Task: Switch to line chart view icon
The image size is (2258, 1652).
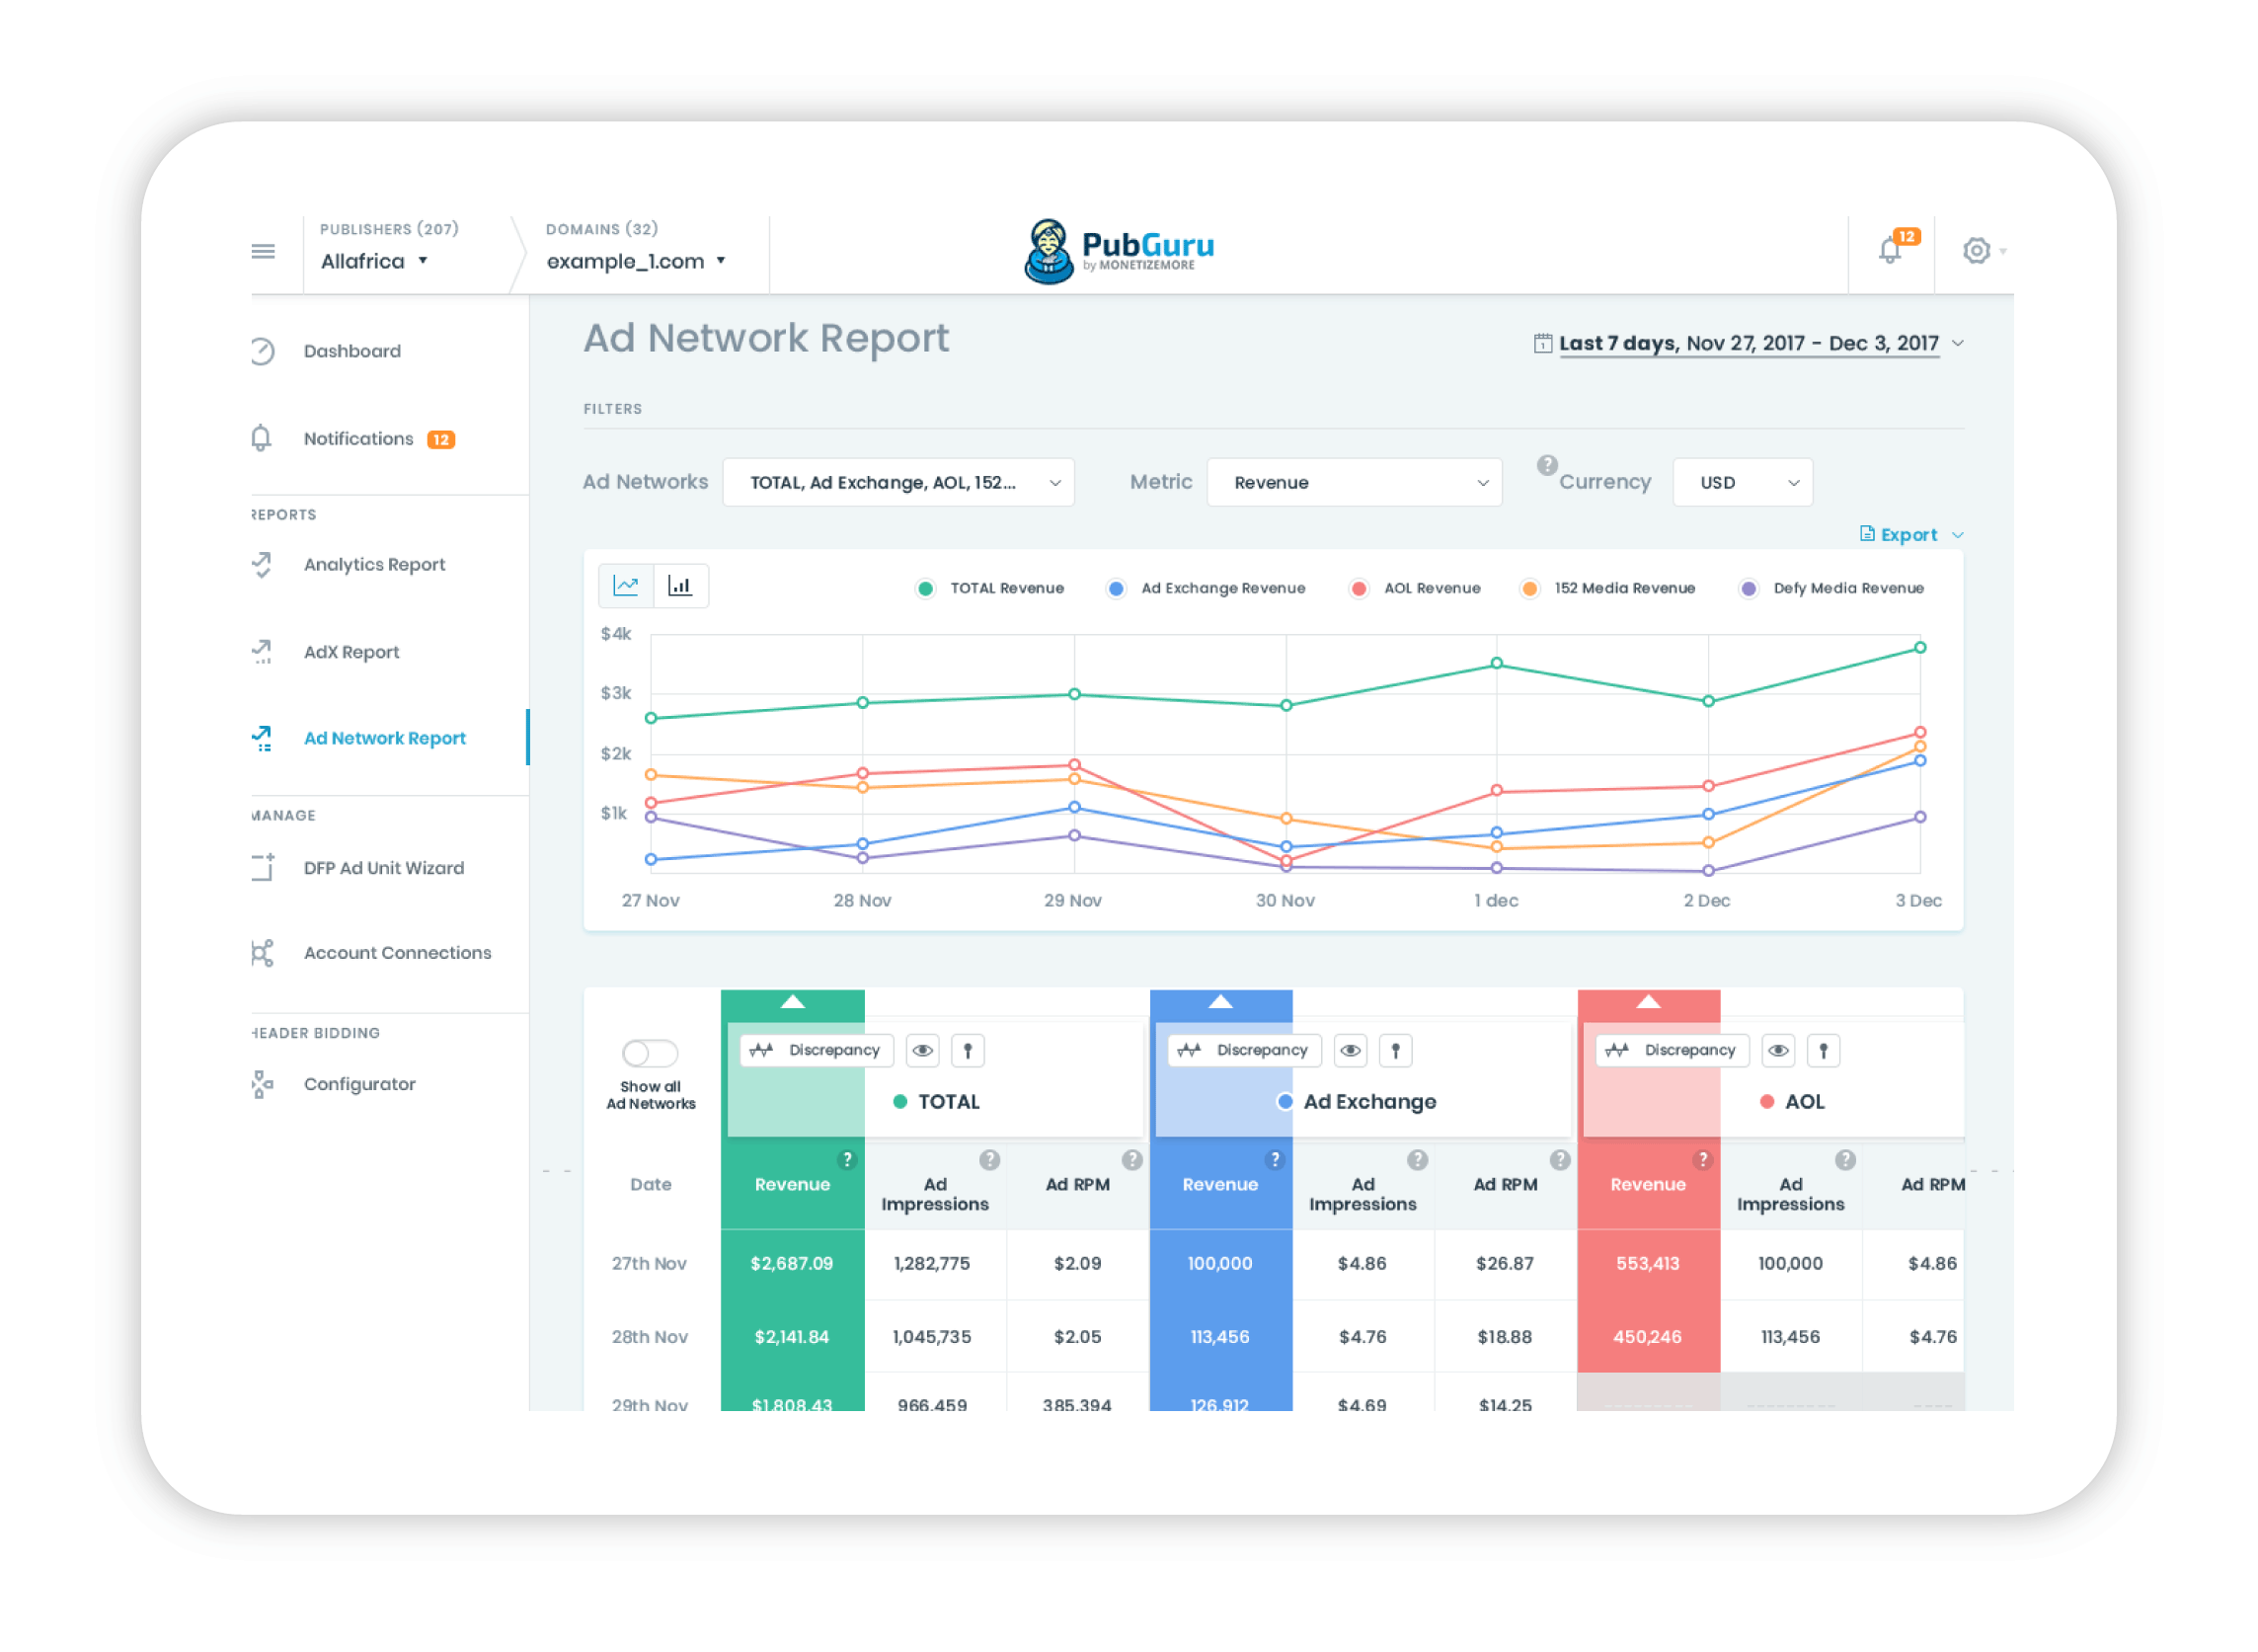Action: click(x=626, y=586)
